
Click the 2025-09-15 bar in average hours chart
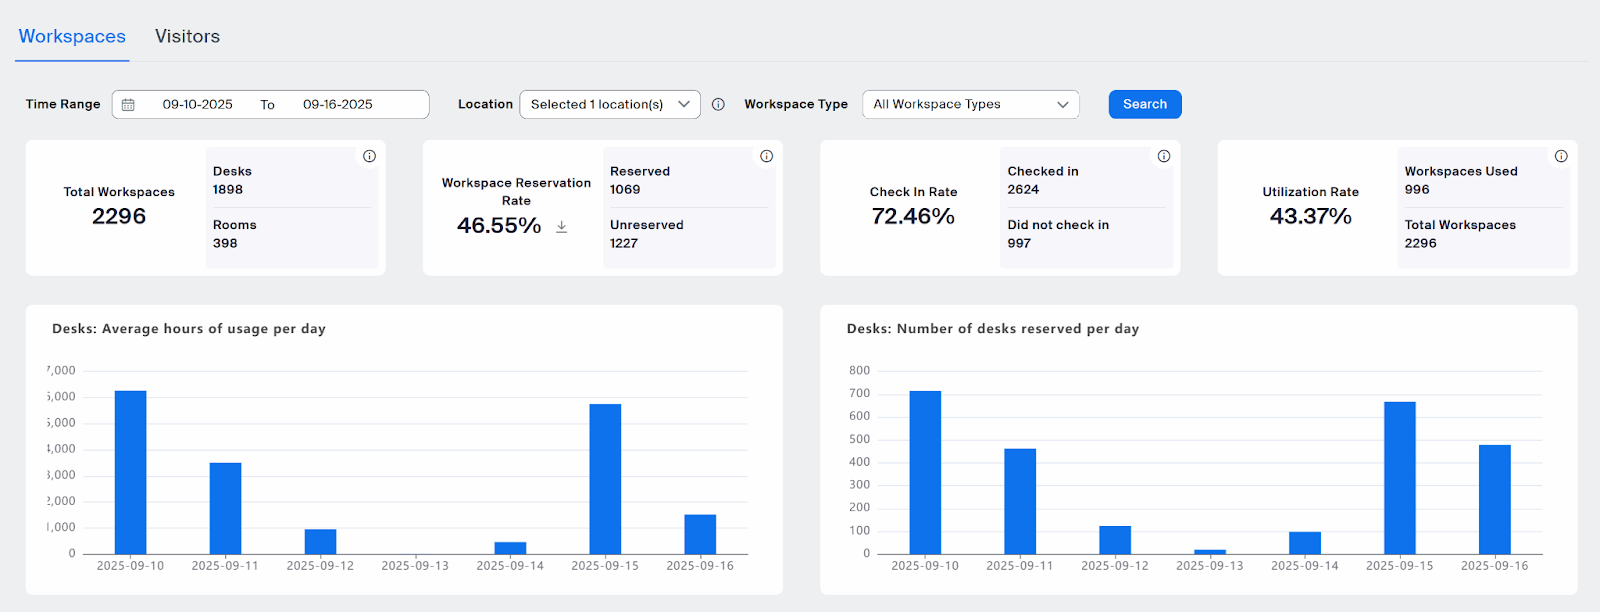pyautogui.click(x=605, y=479)
